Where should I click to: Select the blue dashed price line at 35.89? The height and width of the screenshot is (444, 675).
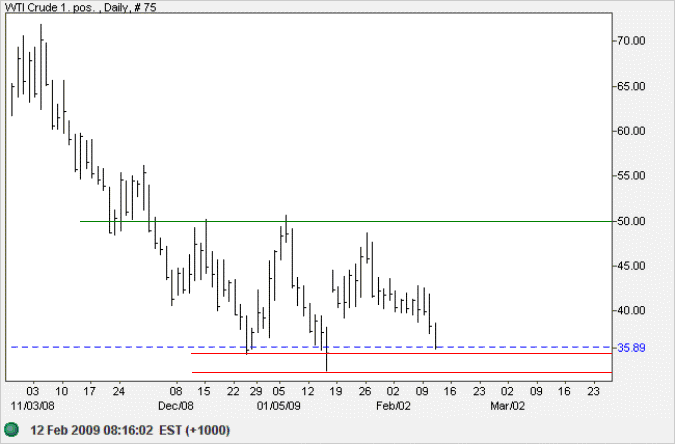coord(311,347)
